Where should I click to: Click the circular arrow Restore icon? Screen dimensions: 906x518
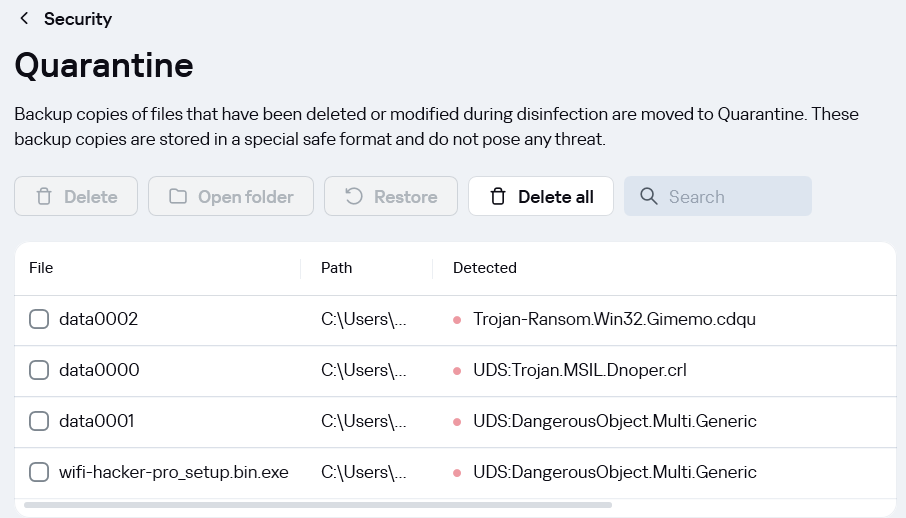[x=354, y=197]
